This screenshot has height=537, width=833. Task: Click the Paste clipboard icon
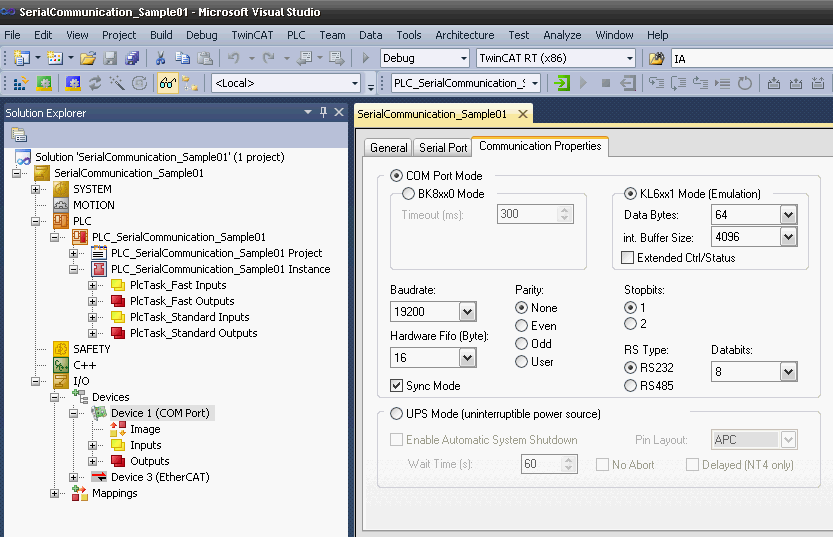(205, 58)
